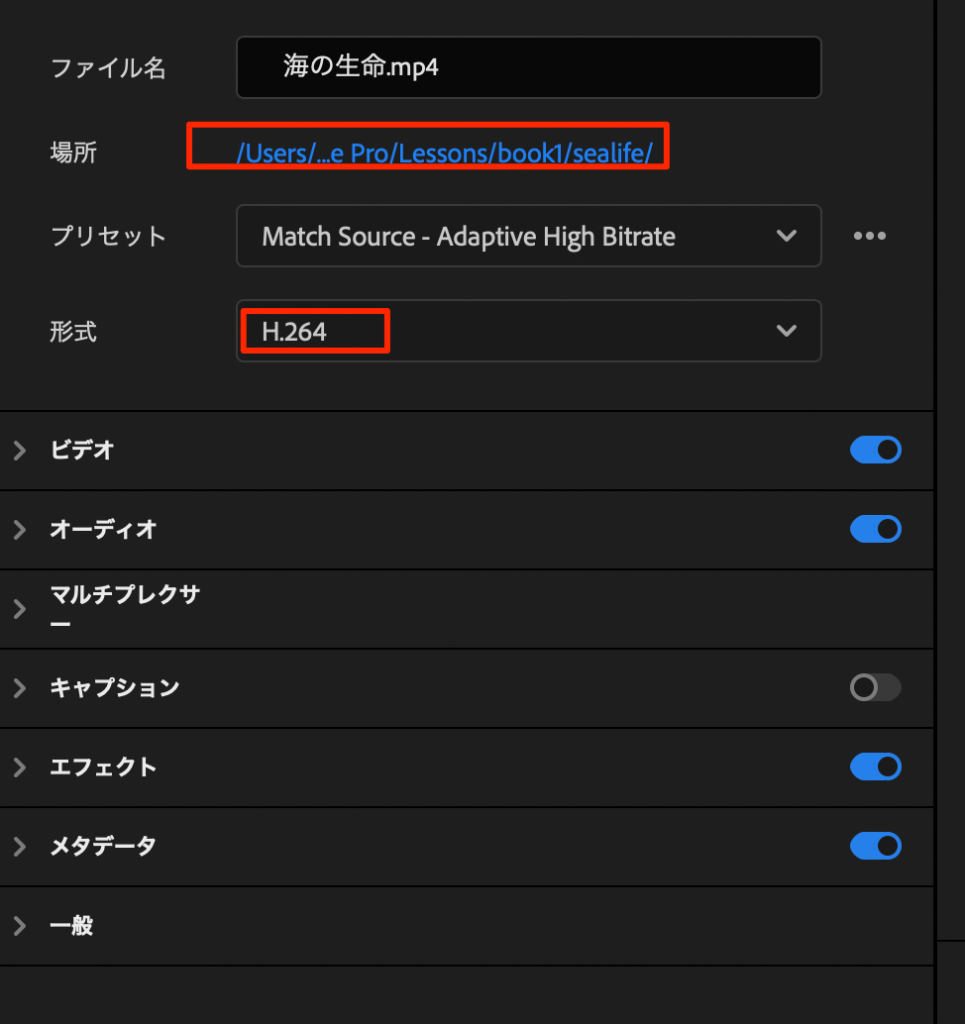This screenshot has width=965, height=1024.
Task: Switch off the エフェクト toggle
Action: click(x=875, y=767)
